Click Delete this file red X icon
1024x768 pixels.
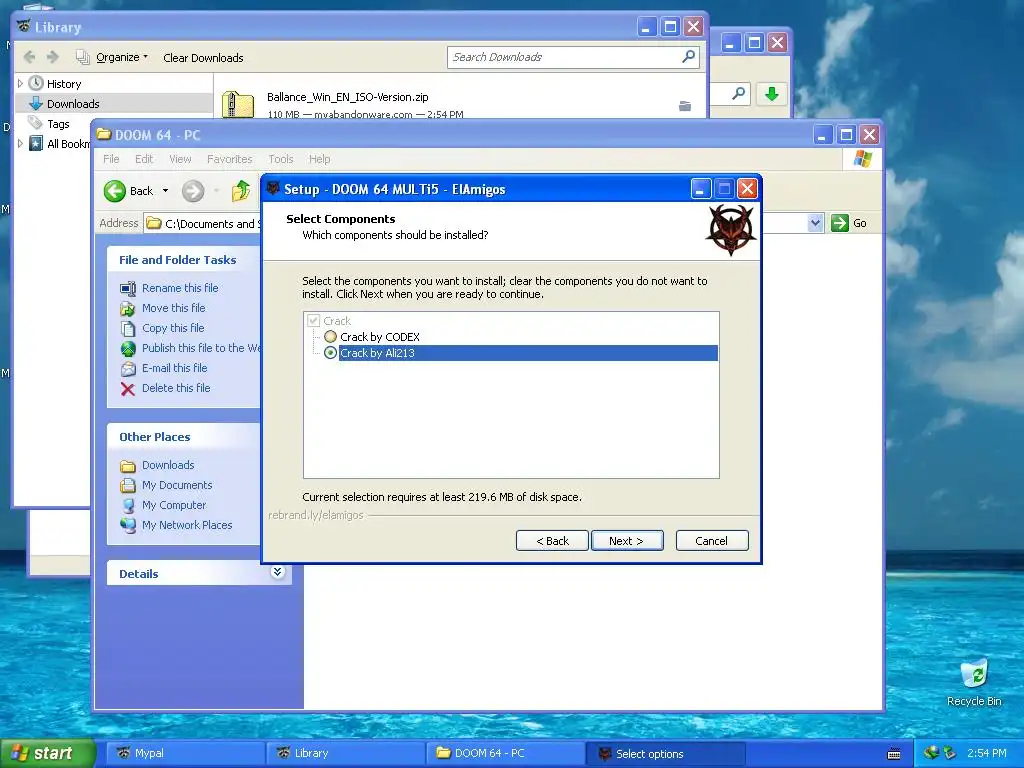click(128, 389)
